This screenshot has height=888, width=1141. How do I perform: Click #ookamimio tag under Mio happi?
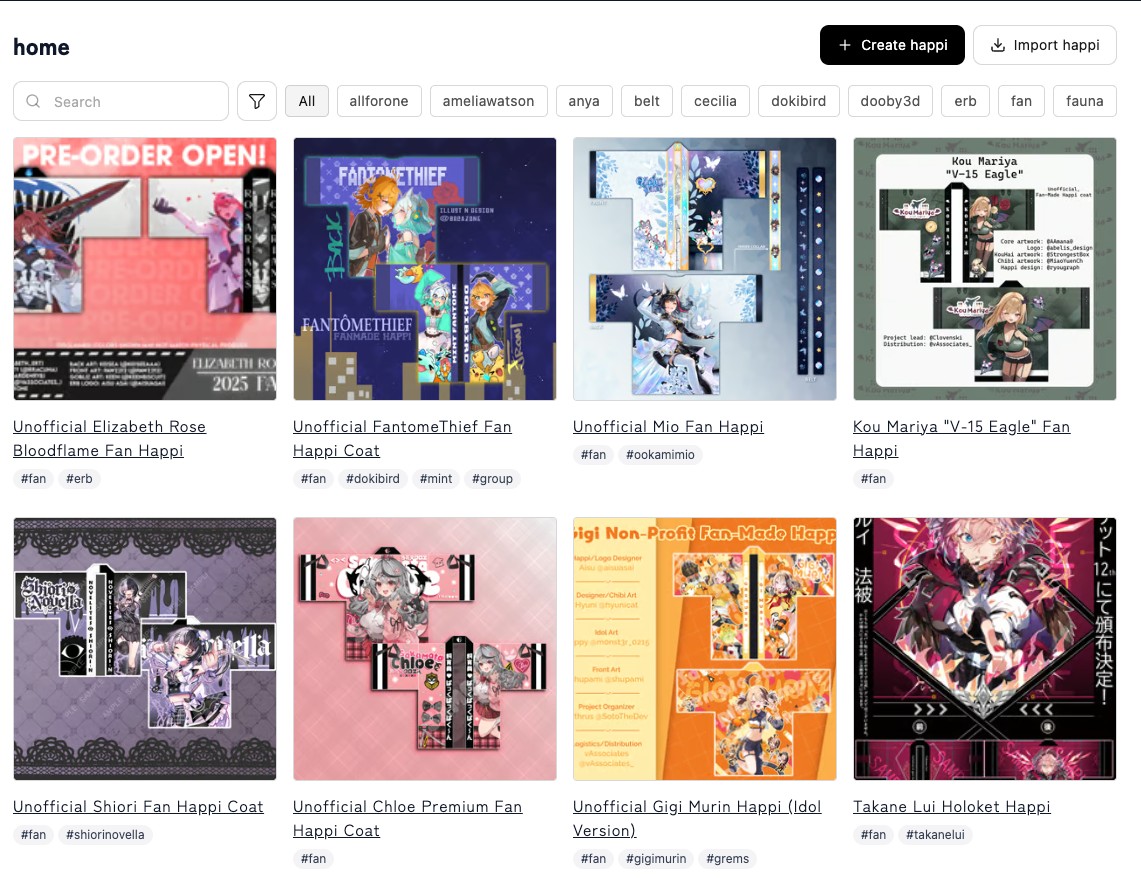click(x=660, y=454)
